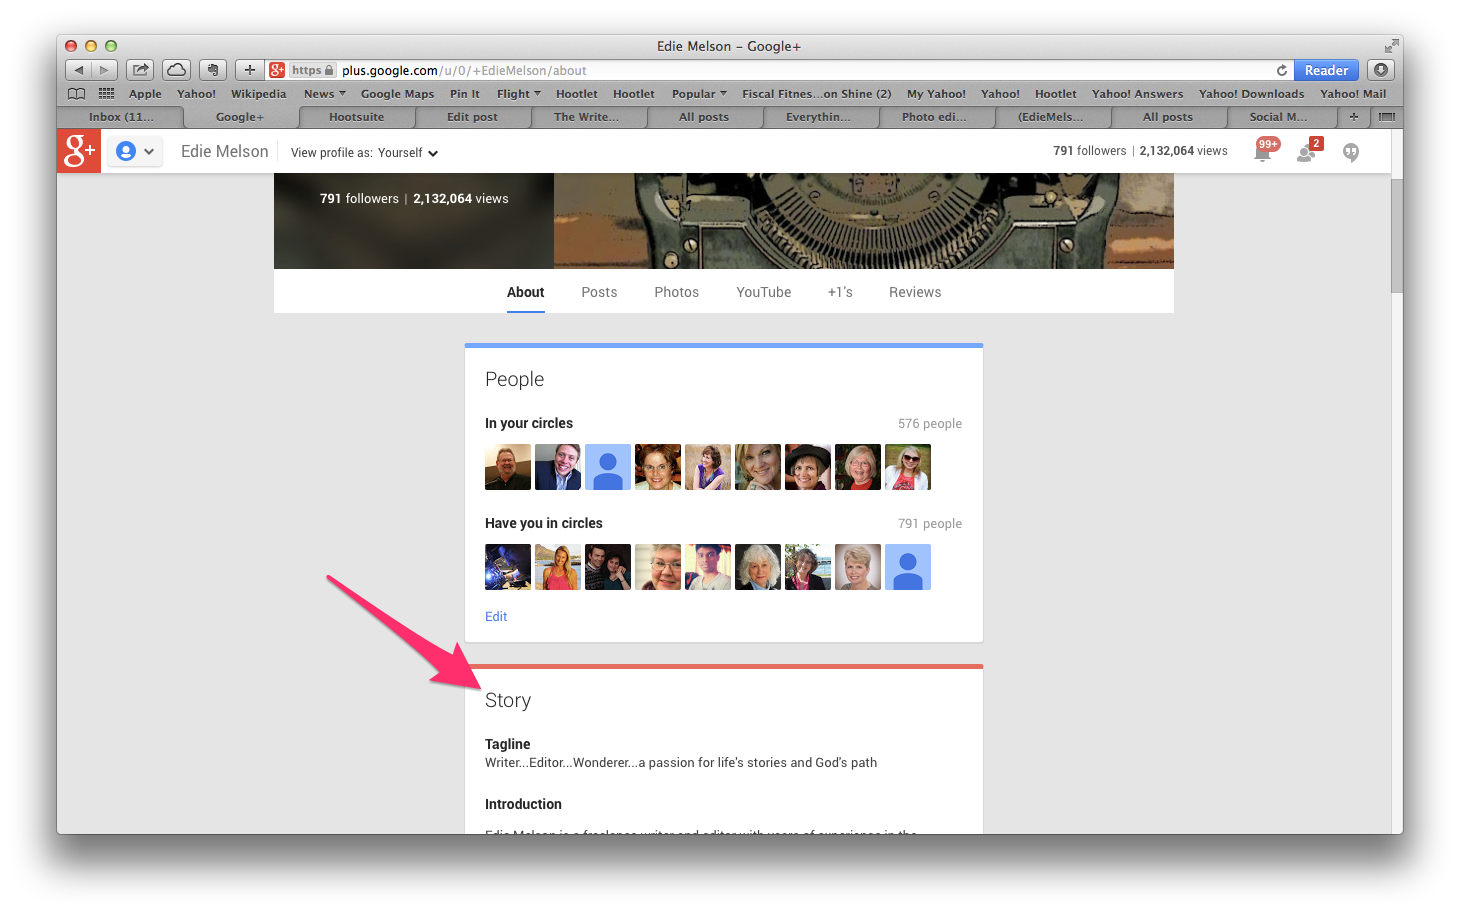Click the typewriter cover photo
The width and height of the screenshot is (1460, 913).
(863, 221)
